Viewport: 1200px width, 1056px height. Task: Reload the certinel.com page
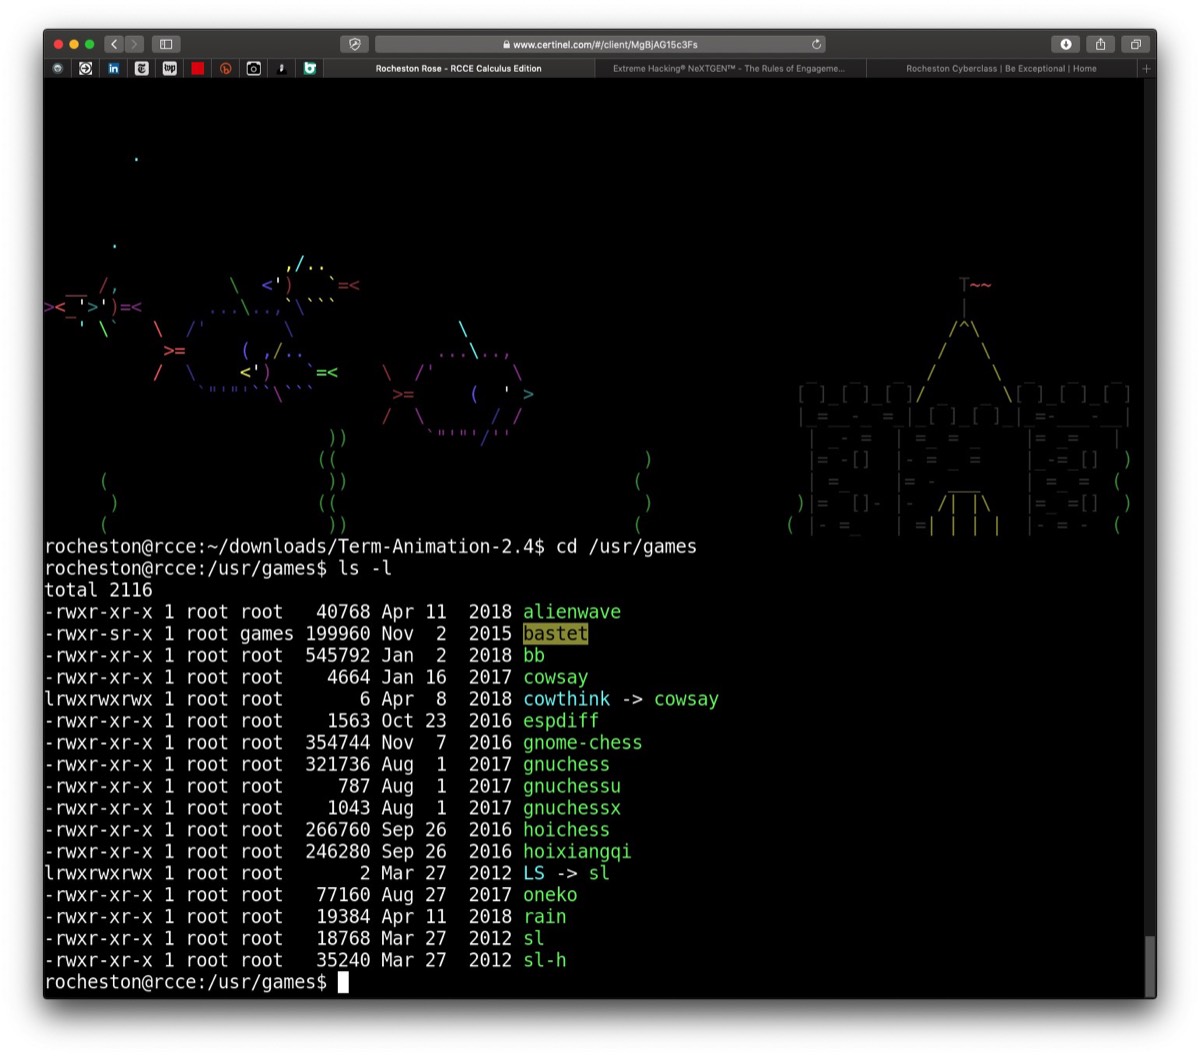(817, 44)
